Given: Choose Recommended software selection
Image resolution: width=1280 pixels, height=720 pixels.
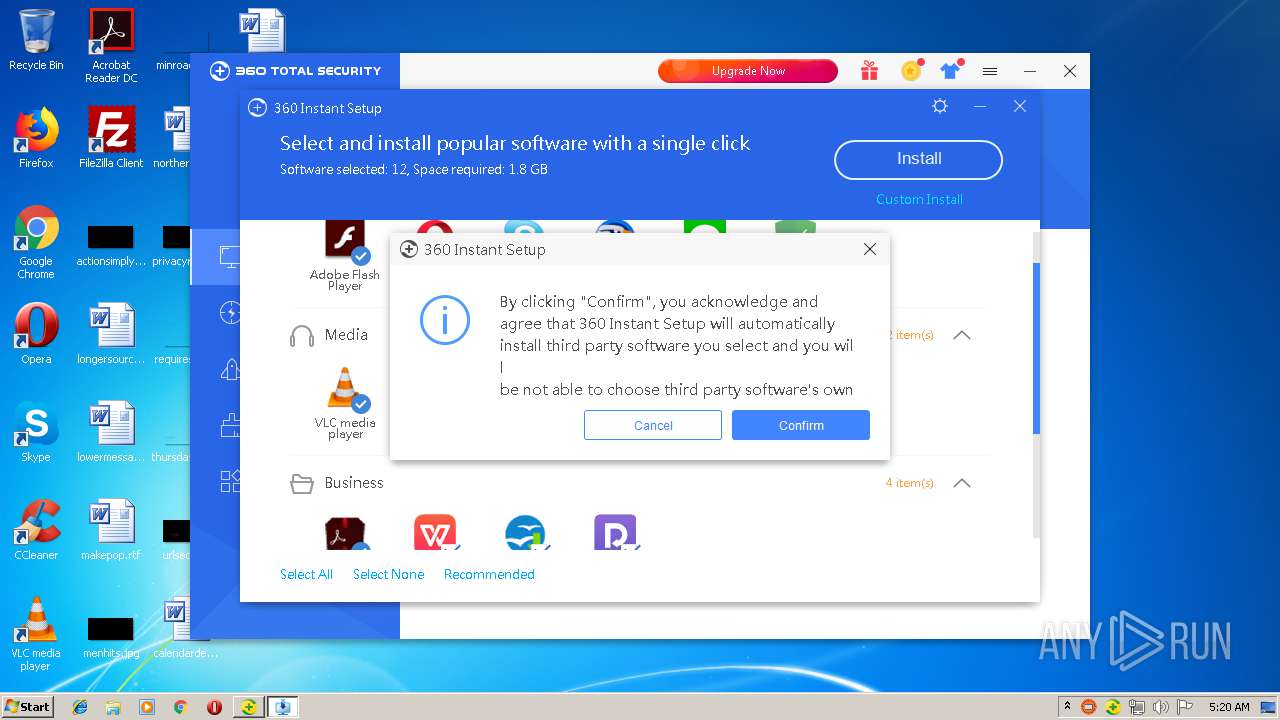Looking at the screenshot, I should [489, 574].
